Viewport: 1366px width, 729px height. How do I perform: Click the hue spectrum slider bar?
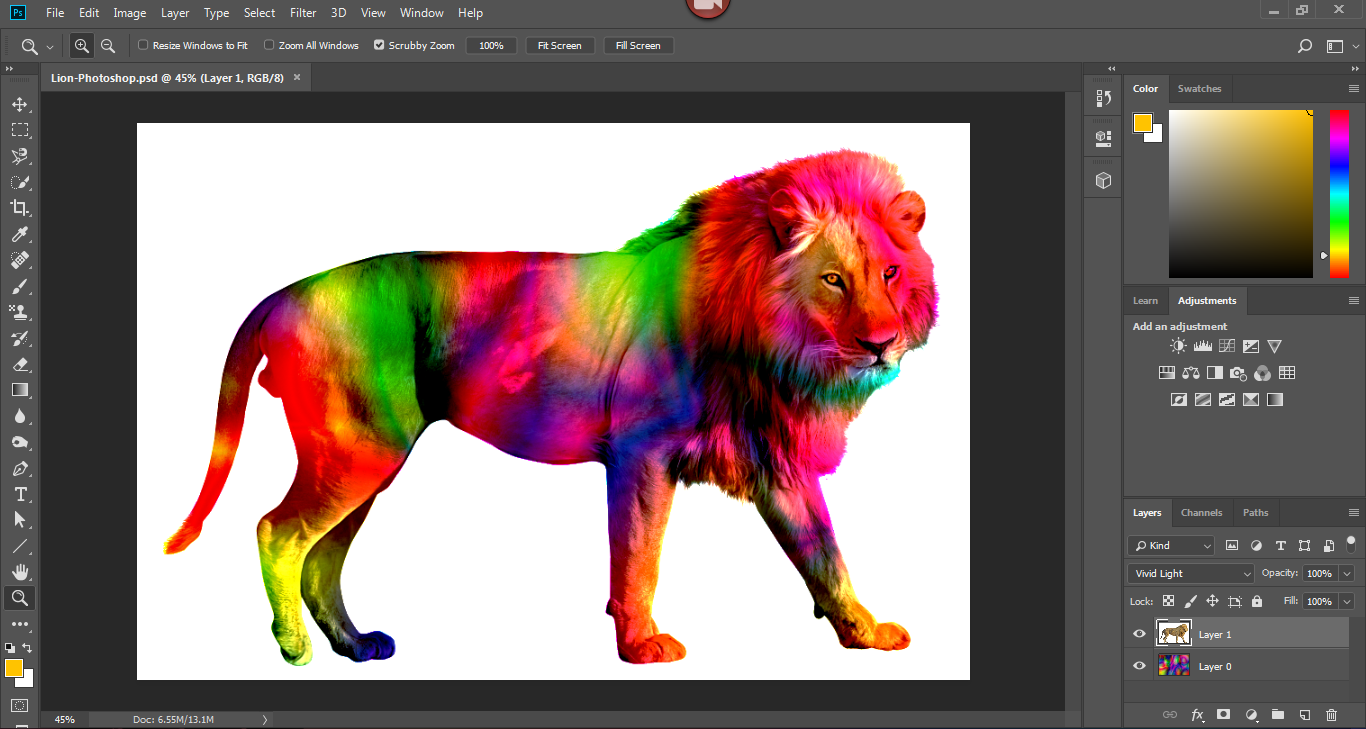point(1338,193)
